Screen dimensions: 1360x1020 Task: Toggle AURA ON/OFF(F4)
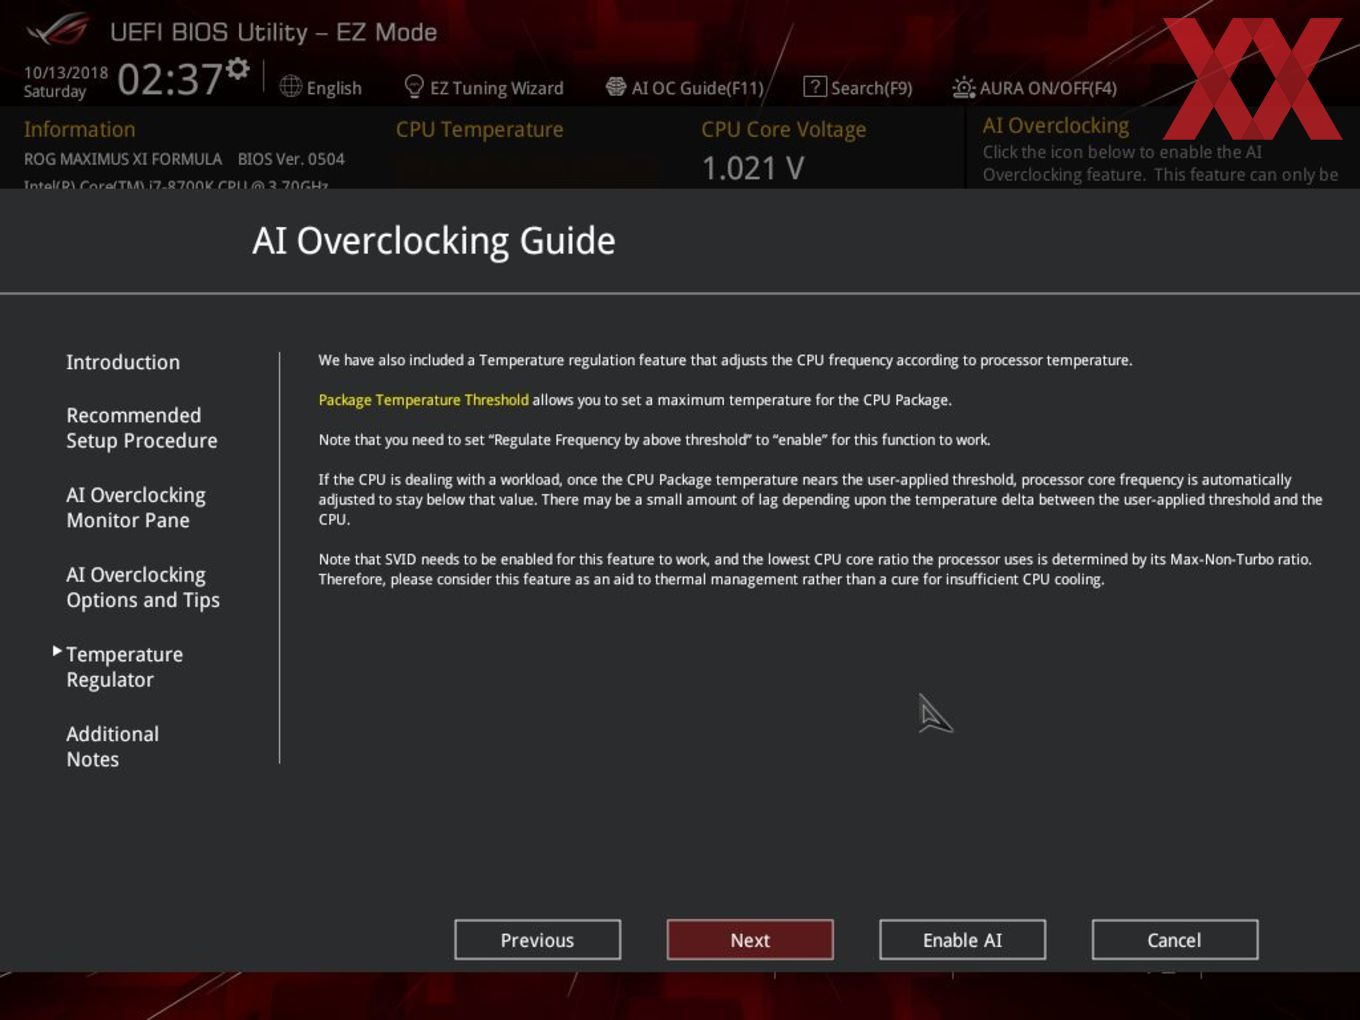pos(1048,88)
